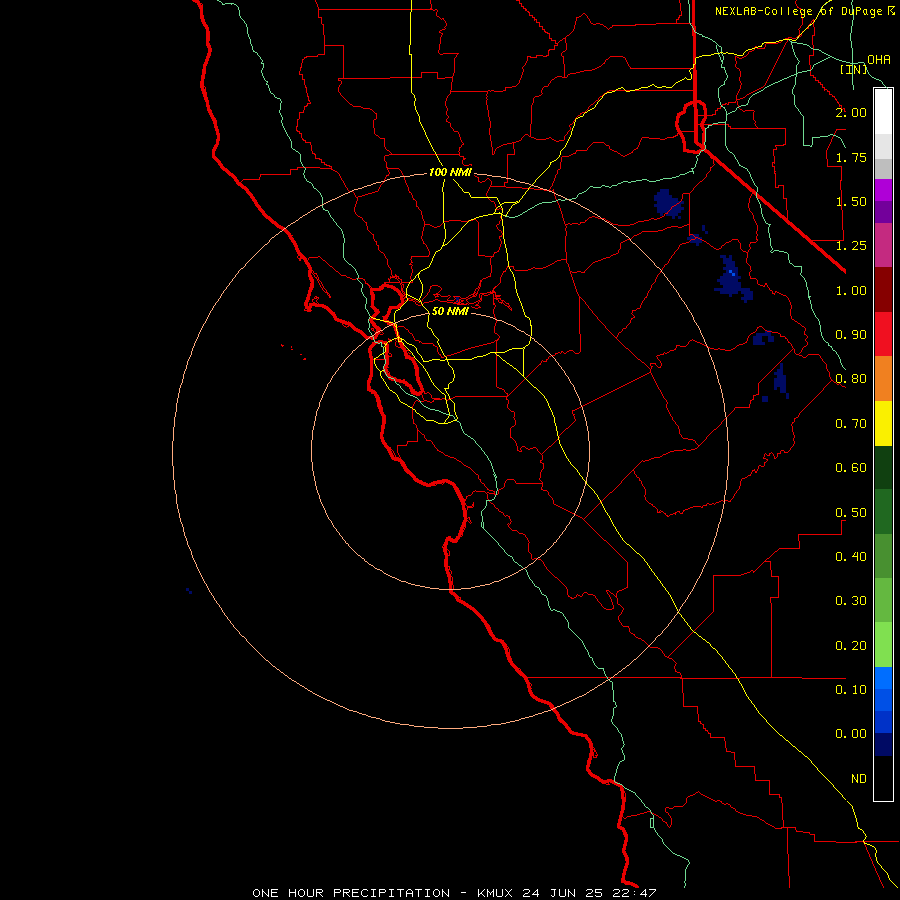Select the magenta swatch above 1.50
The height and width of the screenshot is (900, 900).
[883, 190]
